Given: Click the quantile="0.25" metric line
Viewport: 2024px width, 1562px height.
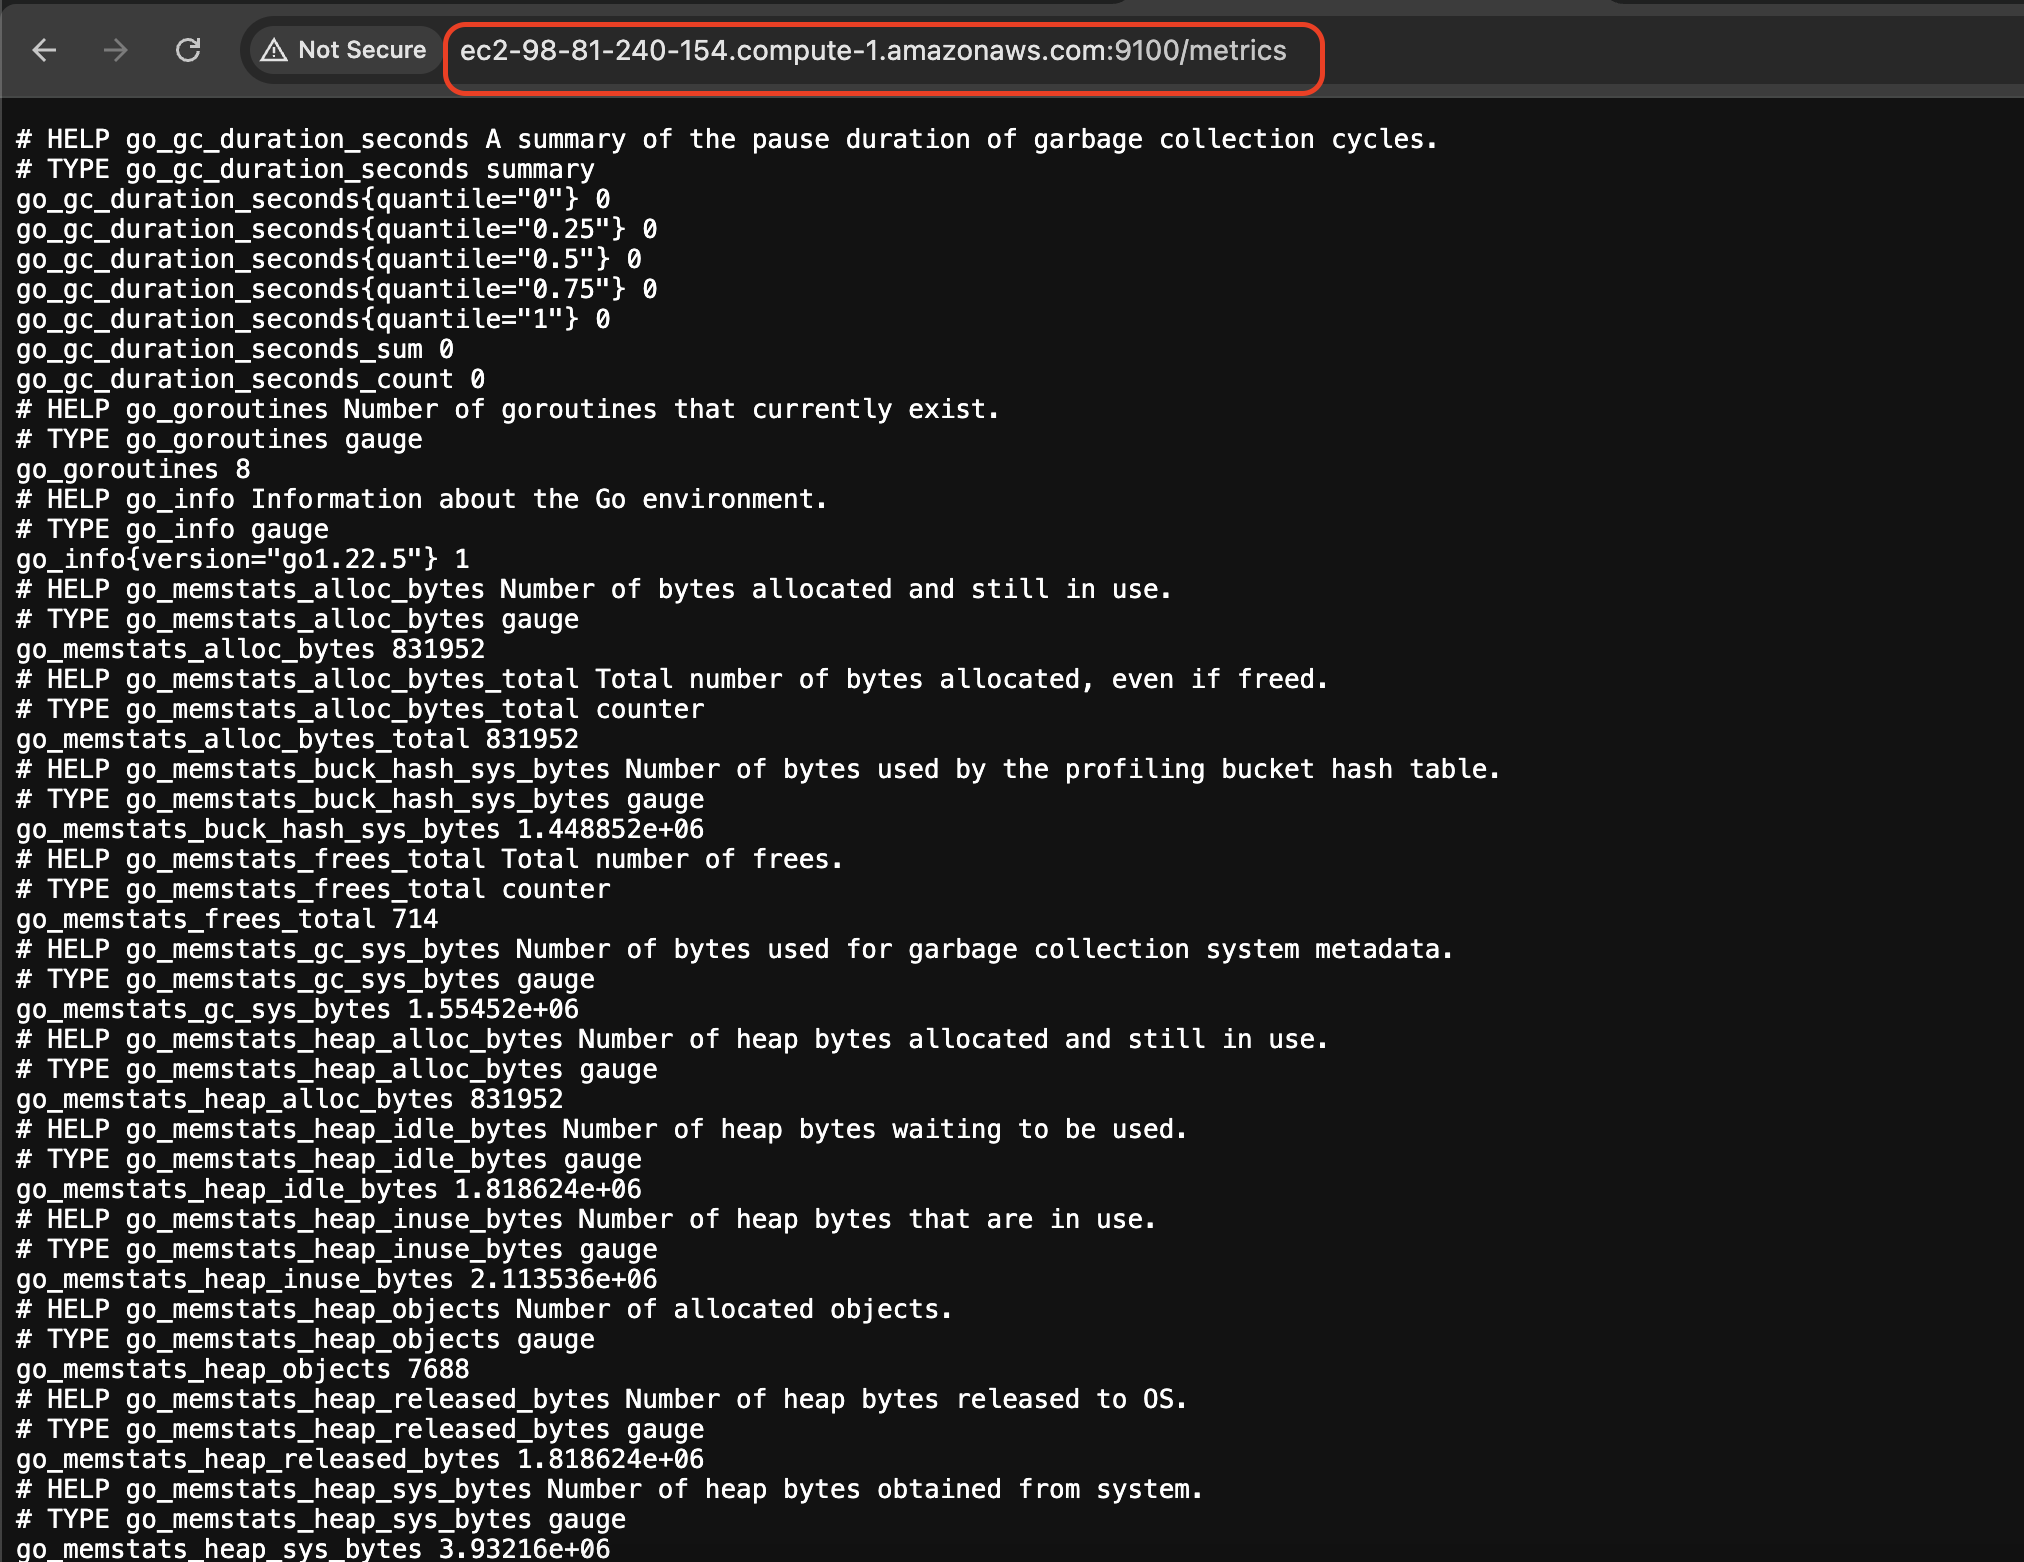Looking at the screenshot, I should pos(336,229).
